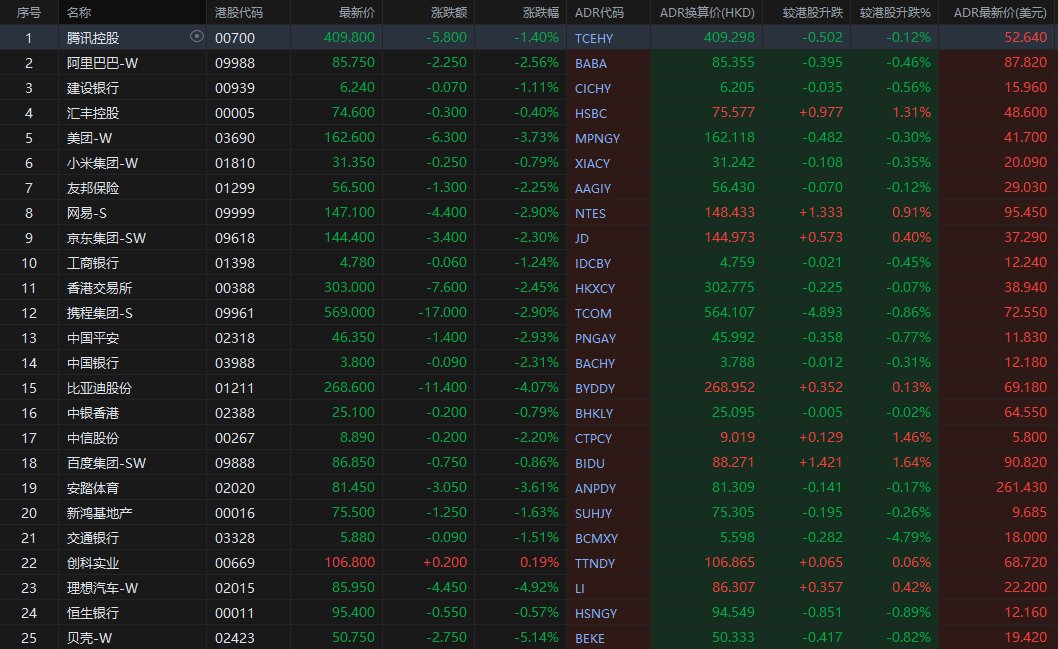
Task: Select the 网易-S stock name
Action: 86,213
